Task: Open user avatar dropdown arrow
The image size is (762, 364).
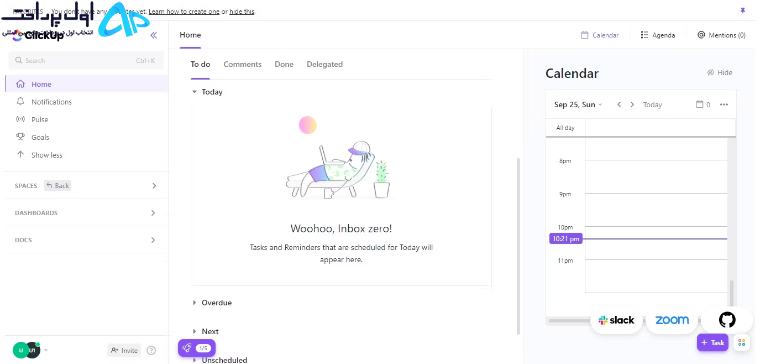Action: [x=46, y=350]
